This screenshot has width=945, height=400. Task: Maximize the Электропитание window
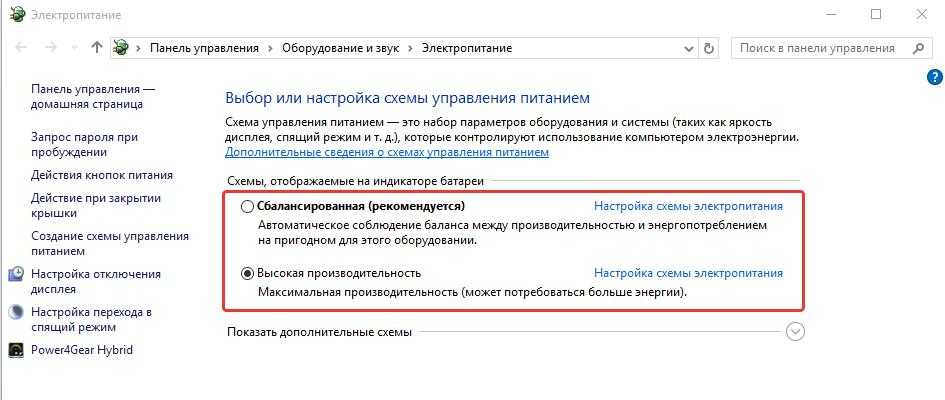[876, 14]
